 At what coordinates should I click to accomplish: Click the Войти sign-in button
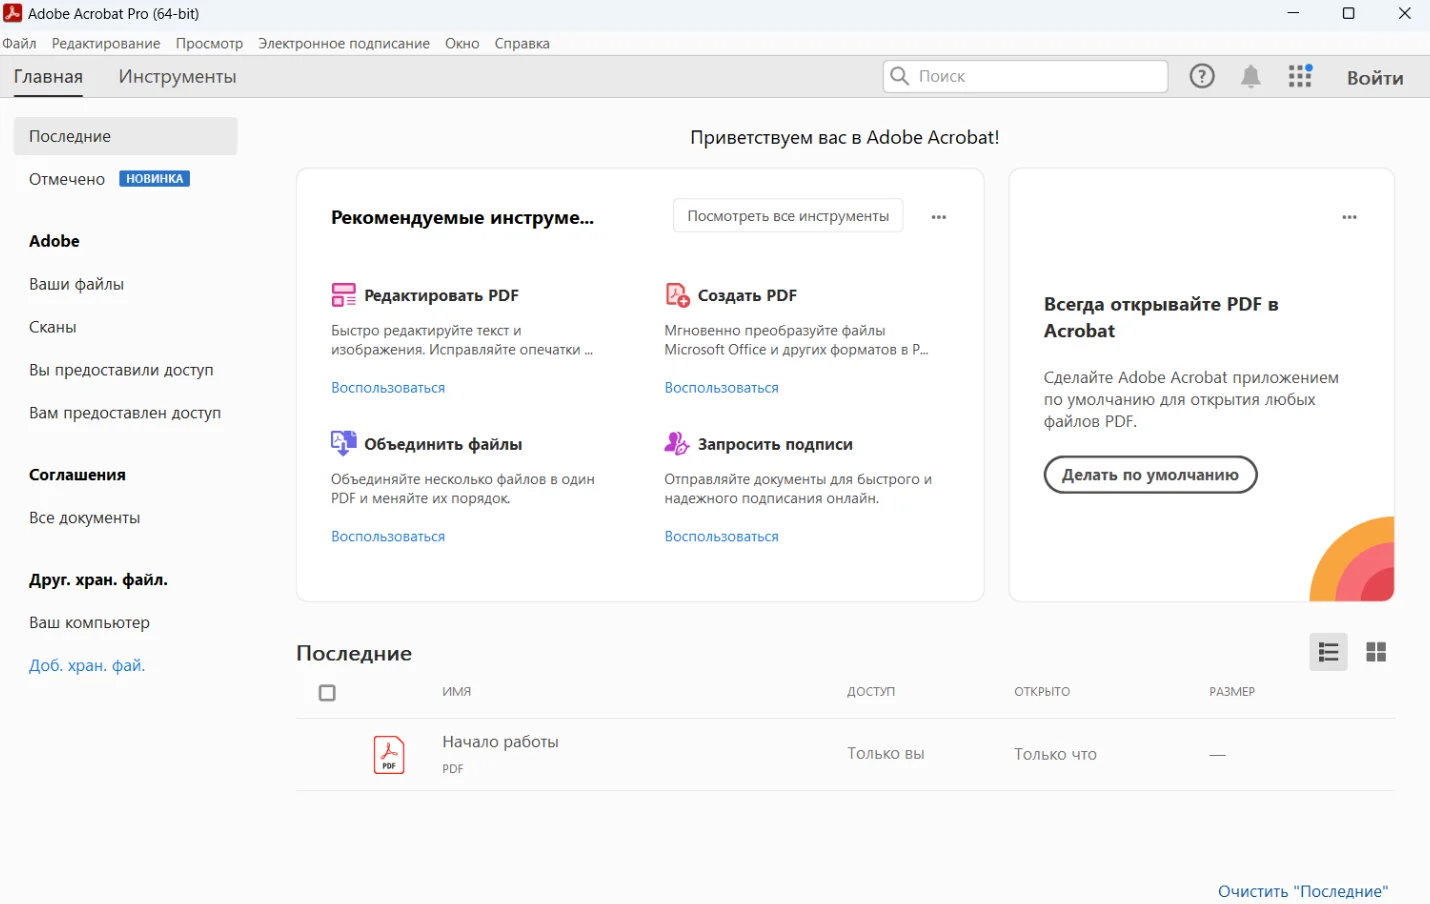point(1375,78)
